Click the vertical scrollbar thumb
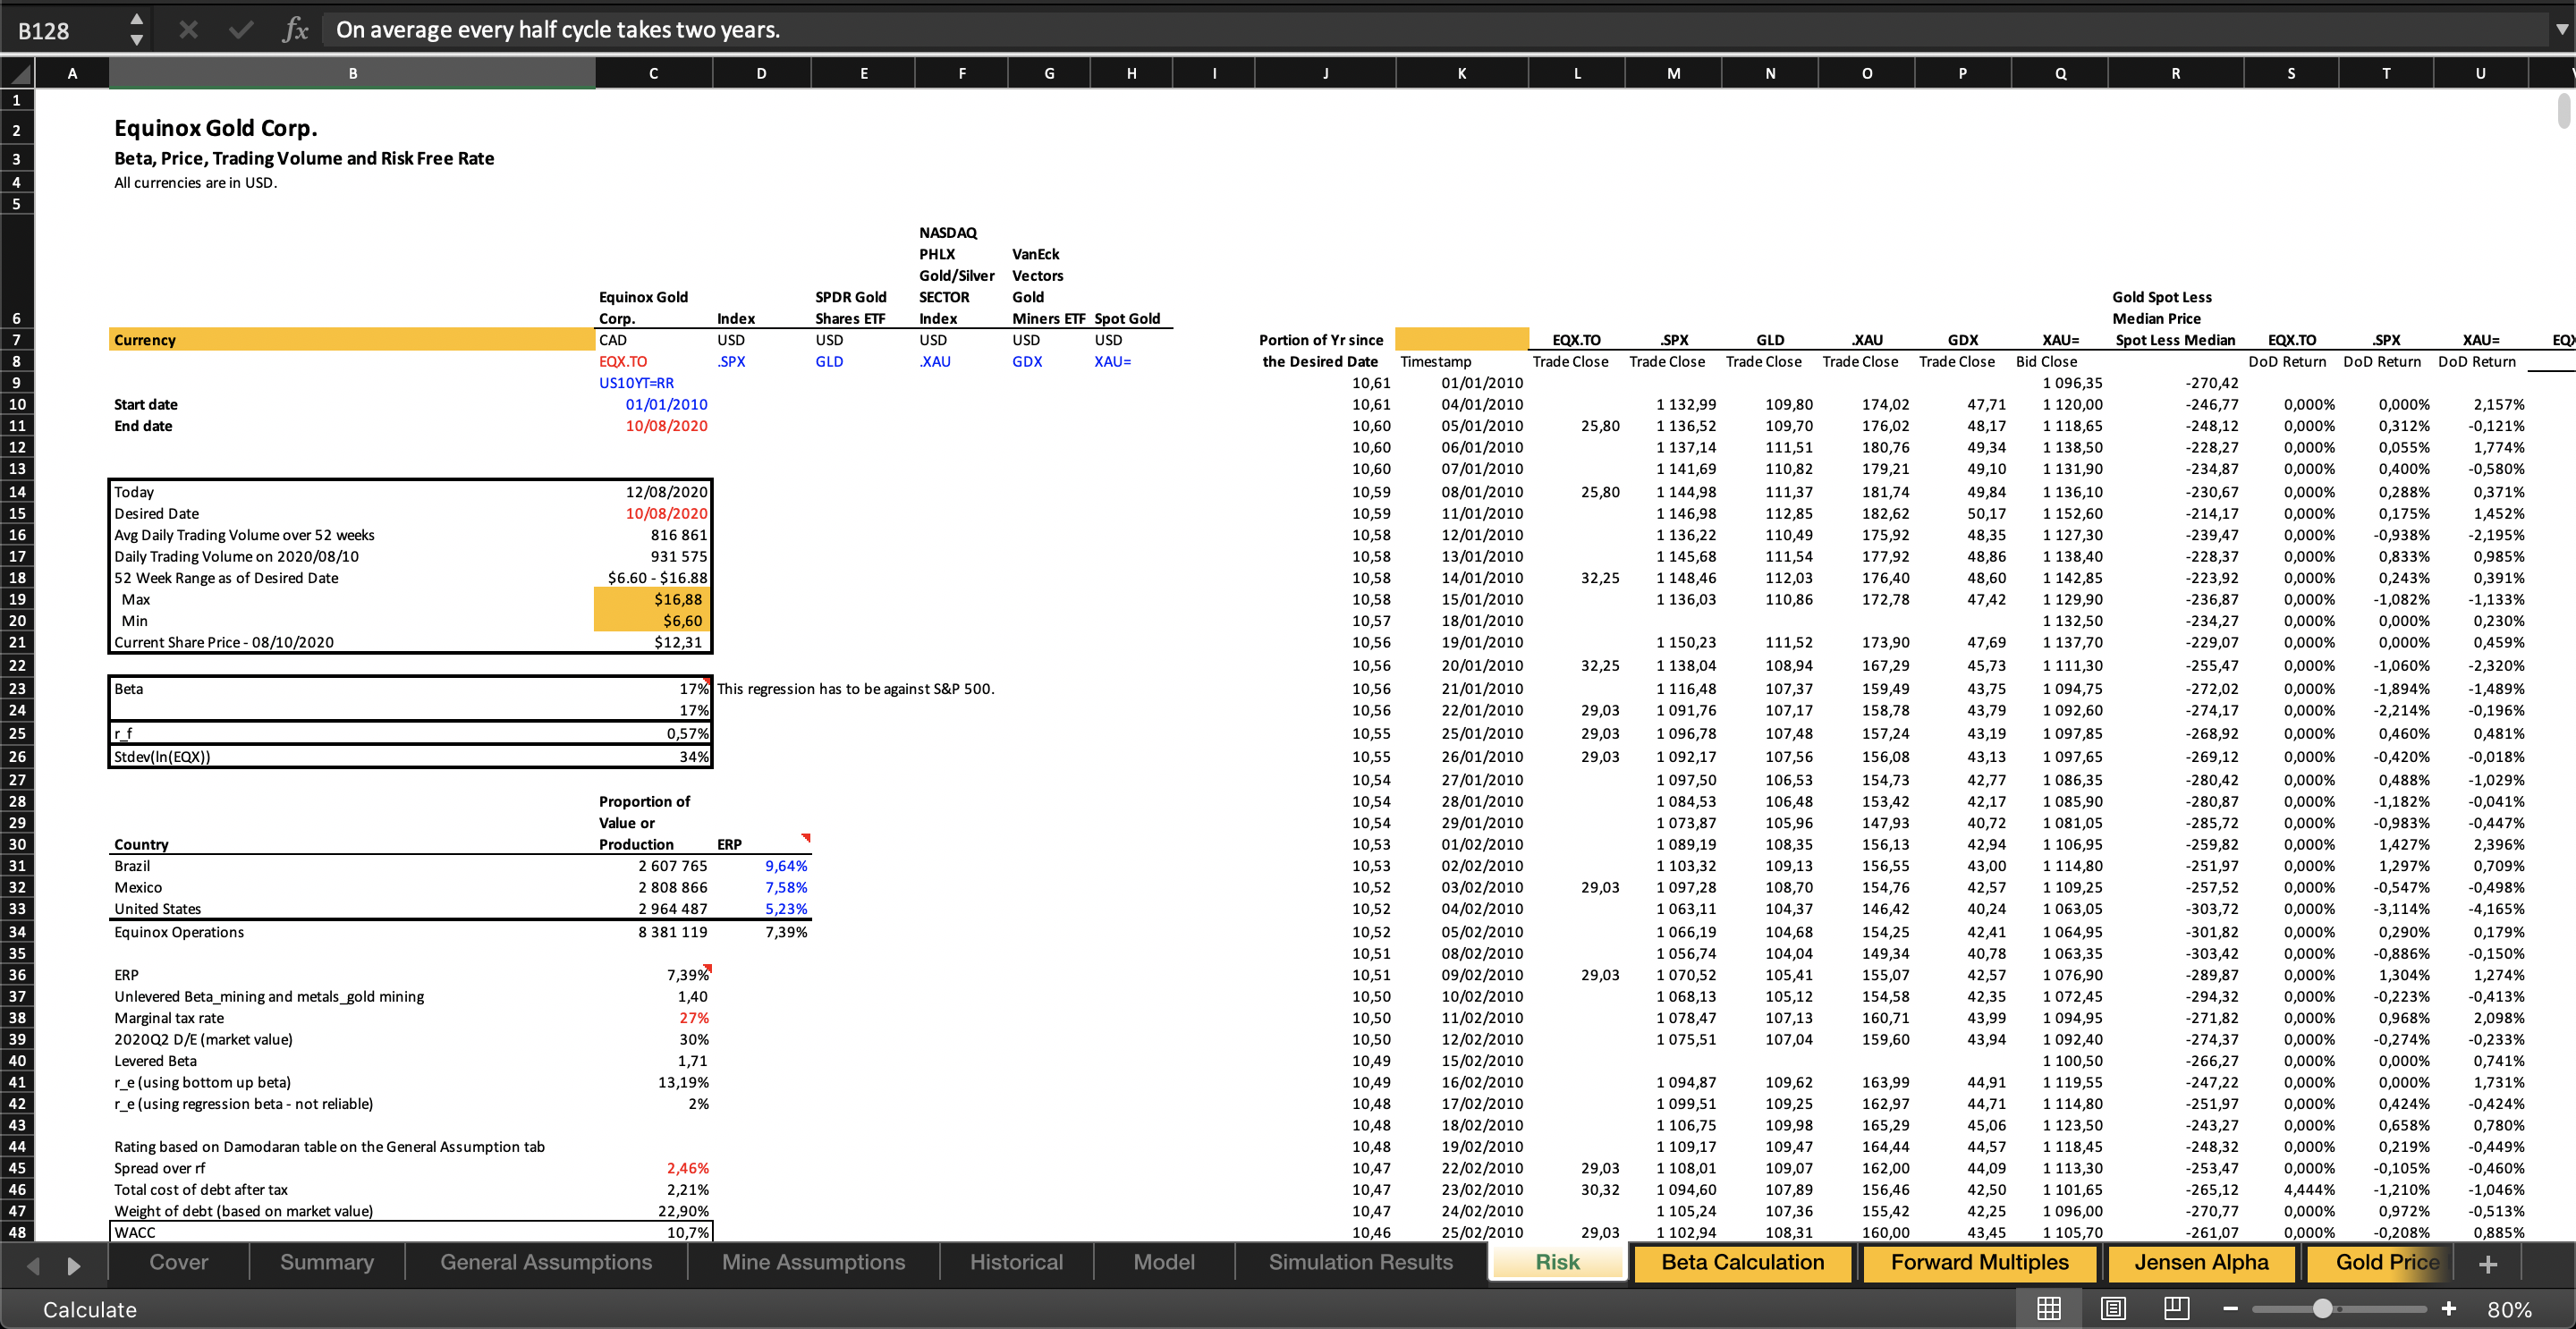The image size is (2576, 1329). [2564, 110]
